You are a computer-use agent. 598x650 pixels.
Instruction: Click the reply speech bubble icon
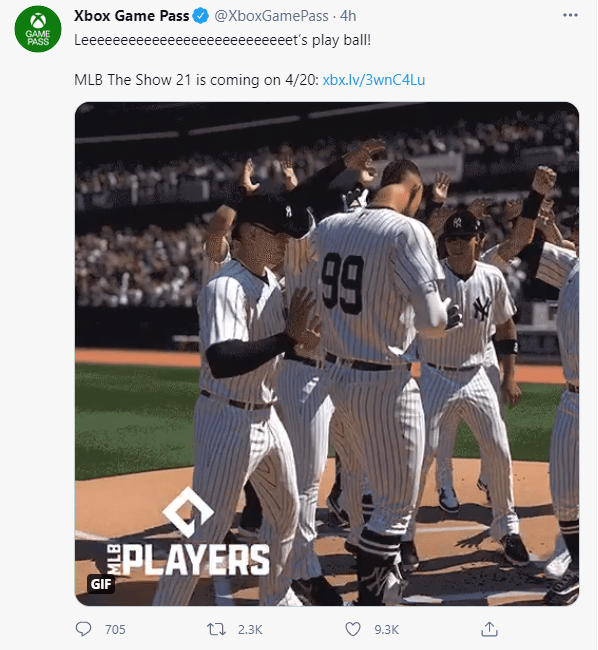[x=83, y=629]
